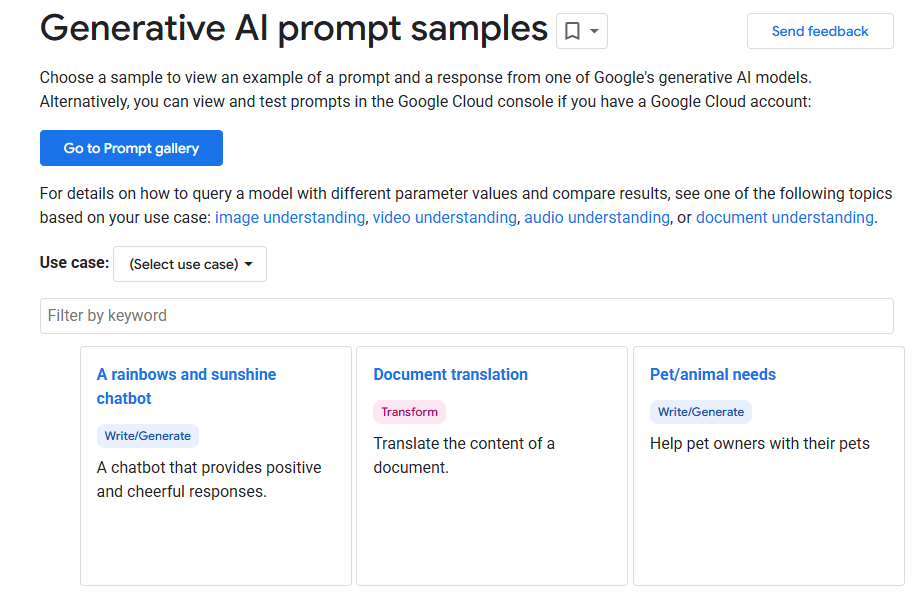Expand the (Select use case) combo box
919x597 pixels.
(x=189, y=264)
